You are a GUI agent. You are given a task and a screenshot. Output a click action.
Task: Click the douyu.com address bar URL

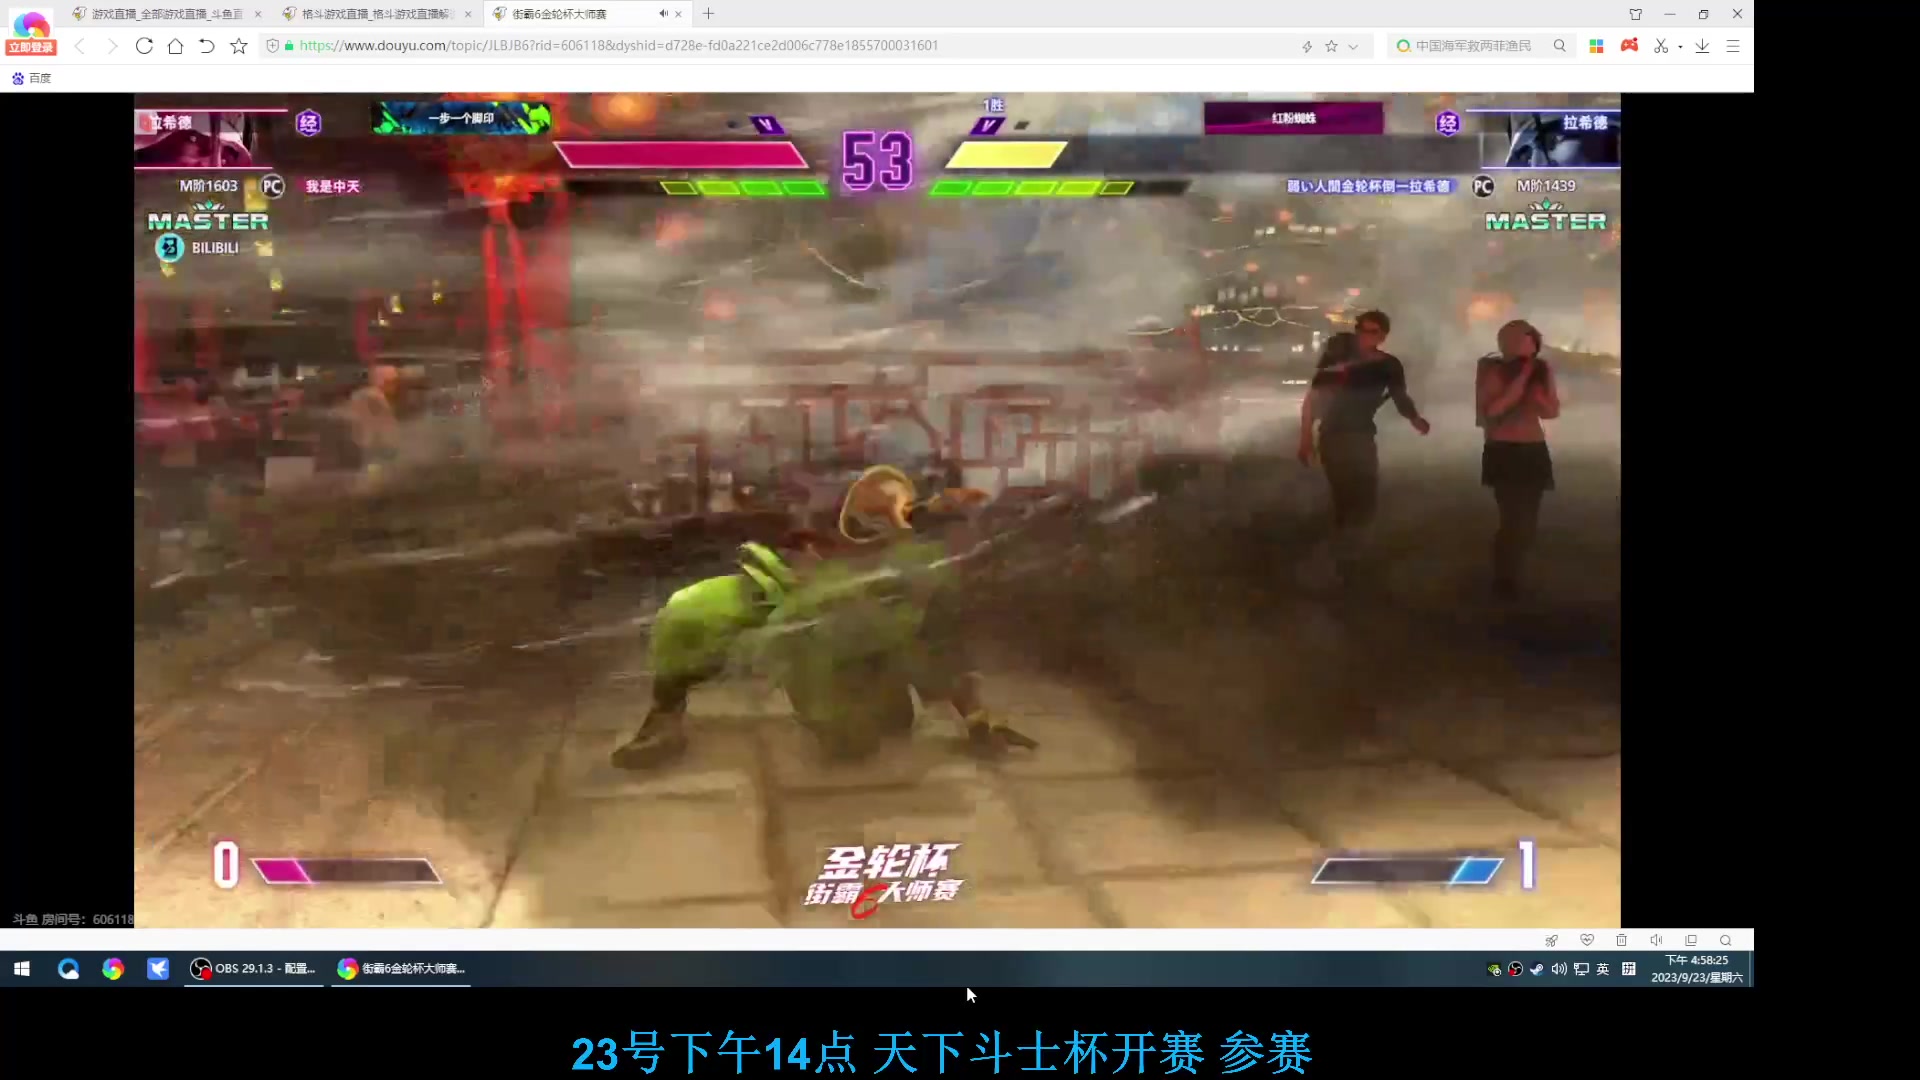coord(618,46)
